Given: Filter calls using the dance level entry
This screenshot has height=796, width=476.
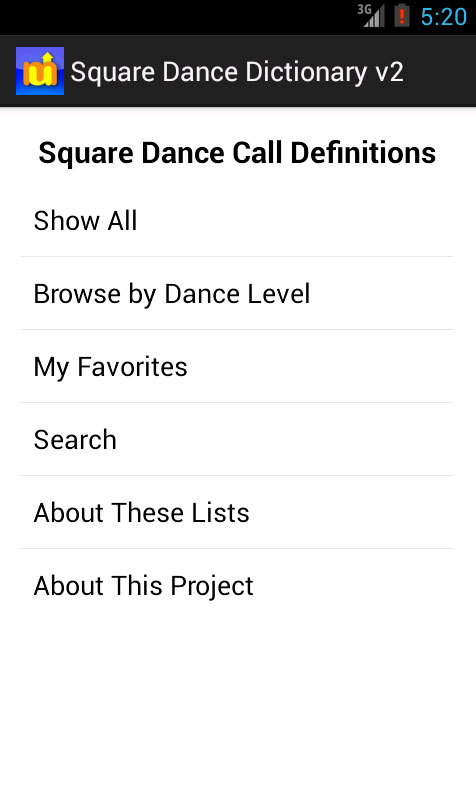Looking at the screenshot, I should point(237,293).
